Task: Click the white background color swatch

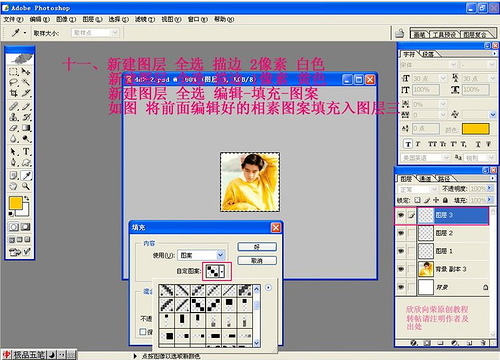Action: [x=25, y=211]
